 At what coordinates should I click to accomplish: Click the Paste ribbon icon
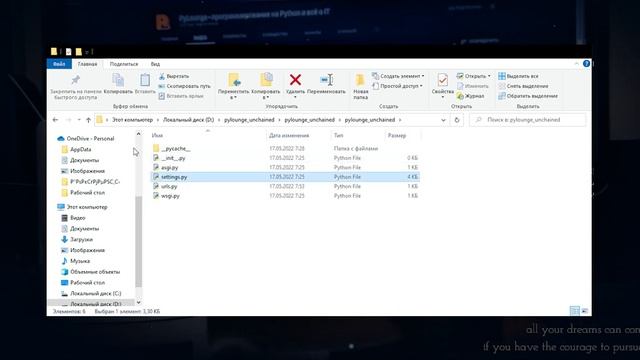[x=145, y=80]
